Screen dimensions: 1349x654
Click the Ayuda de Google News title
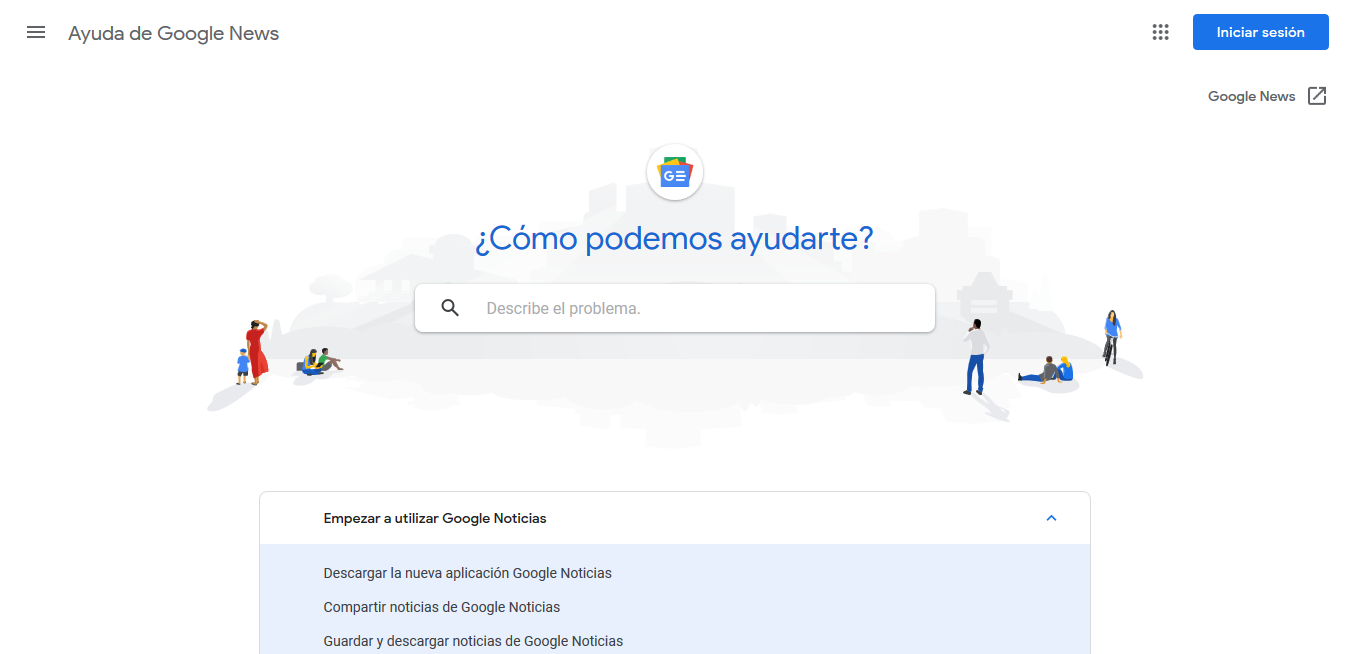click(174, 33)
